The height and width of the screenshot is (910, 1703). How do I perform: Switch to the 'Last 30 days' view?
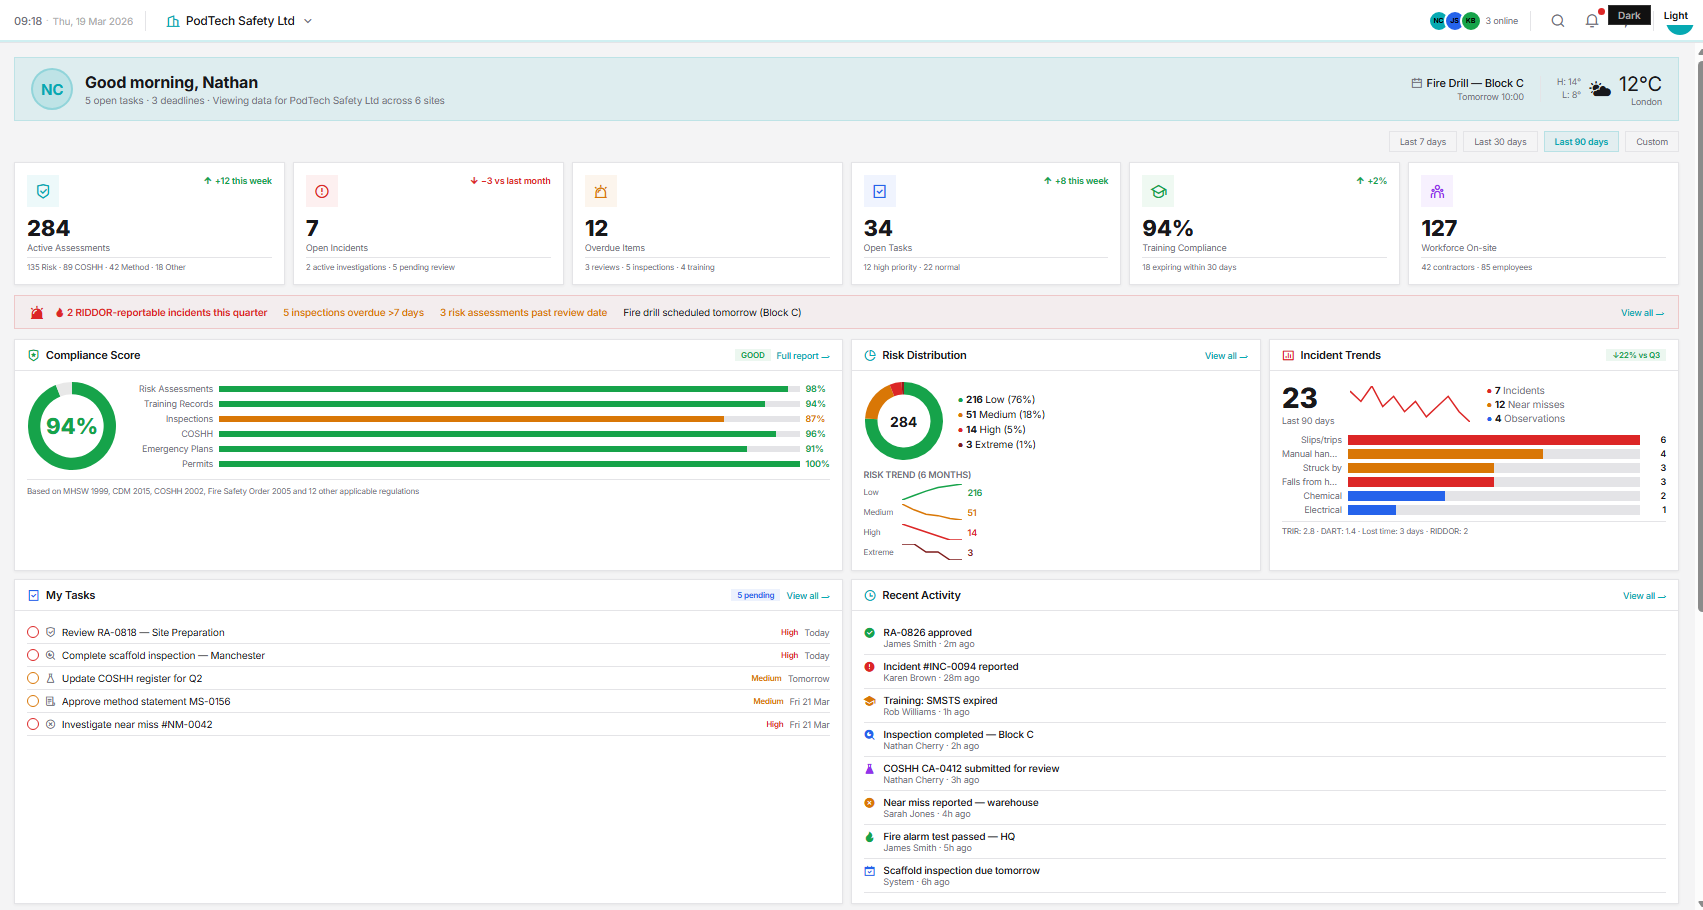[1500, 141]
